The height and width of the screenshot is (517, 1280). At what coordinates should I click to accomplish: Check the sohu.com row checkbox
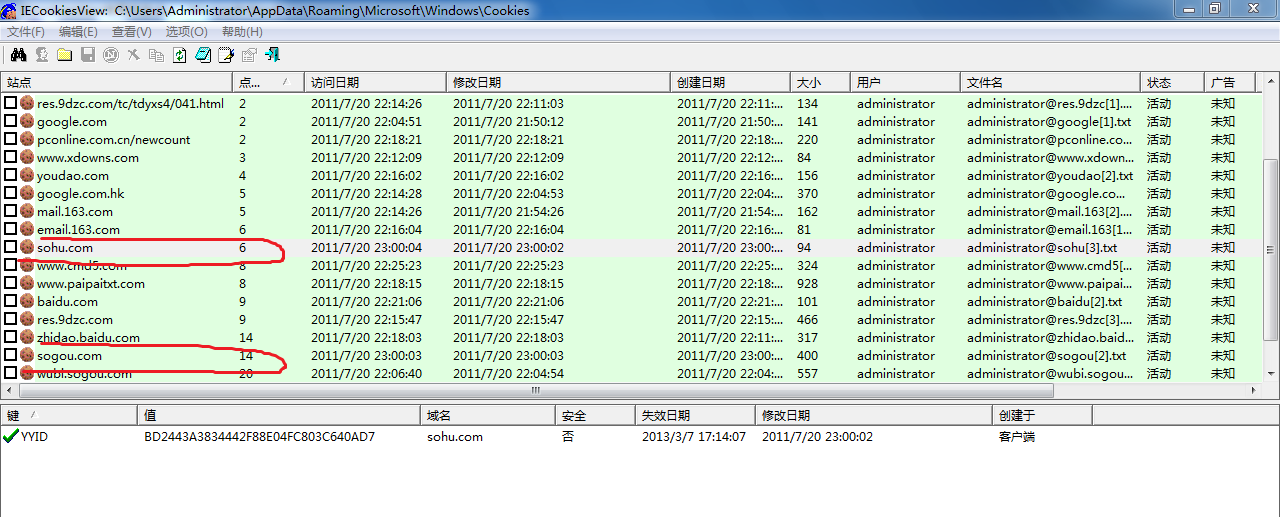(x=11, y=247)
